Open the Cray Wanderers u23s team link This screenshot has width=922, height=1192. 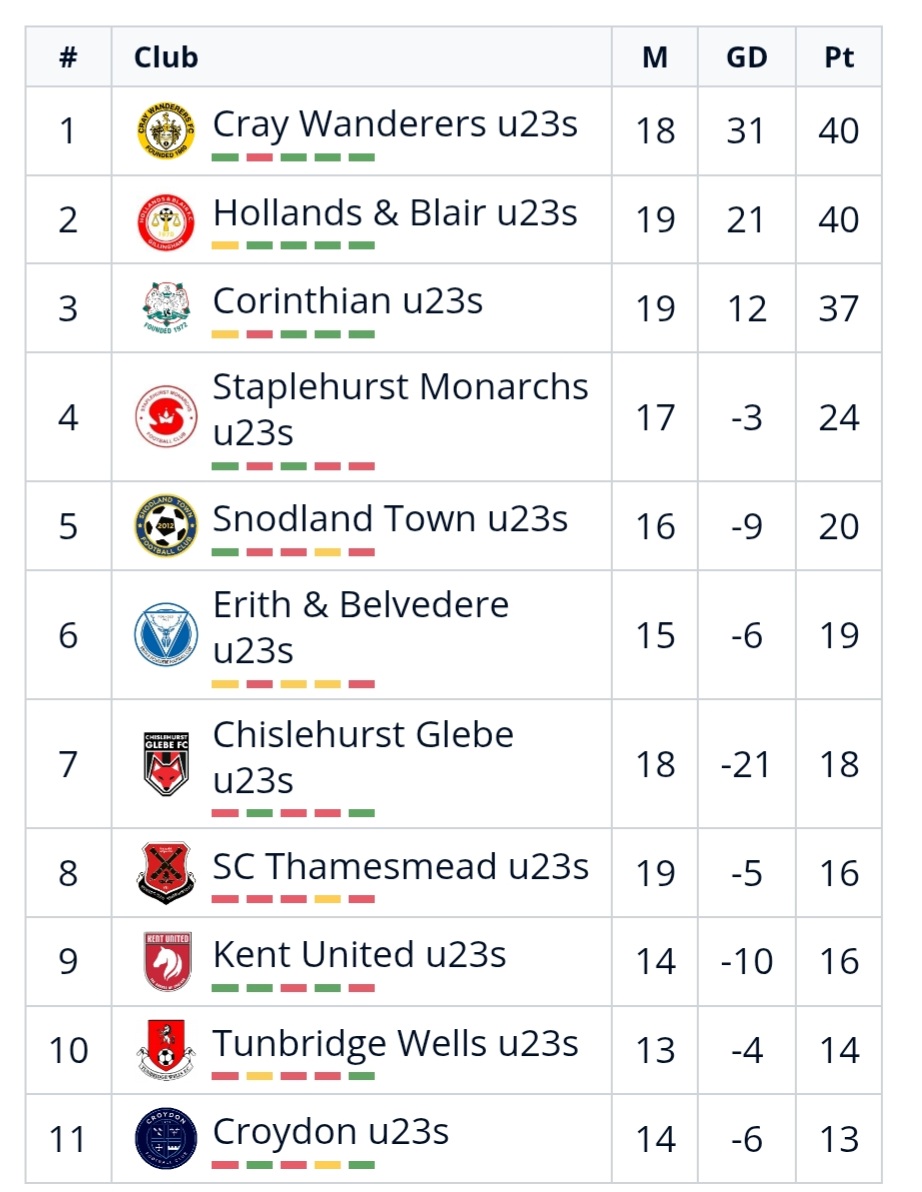[395, 124]
